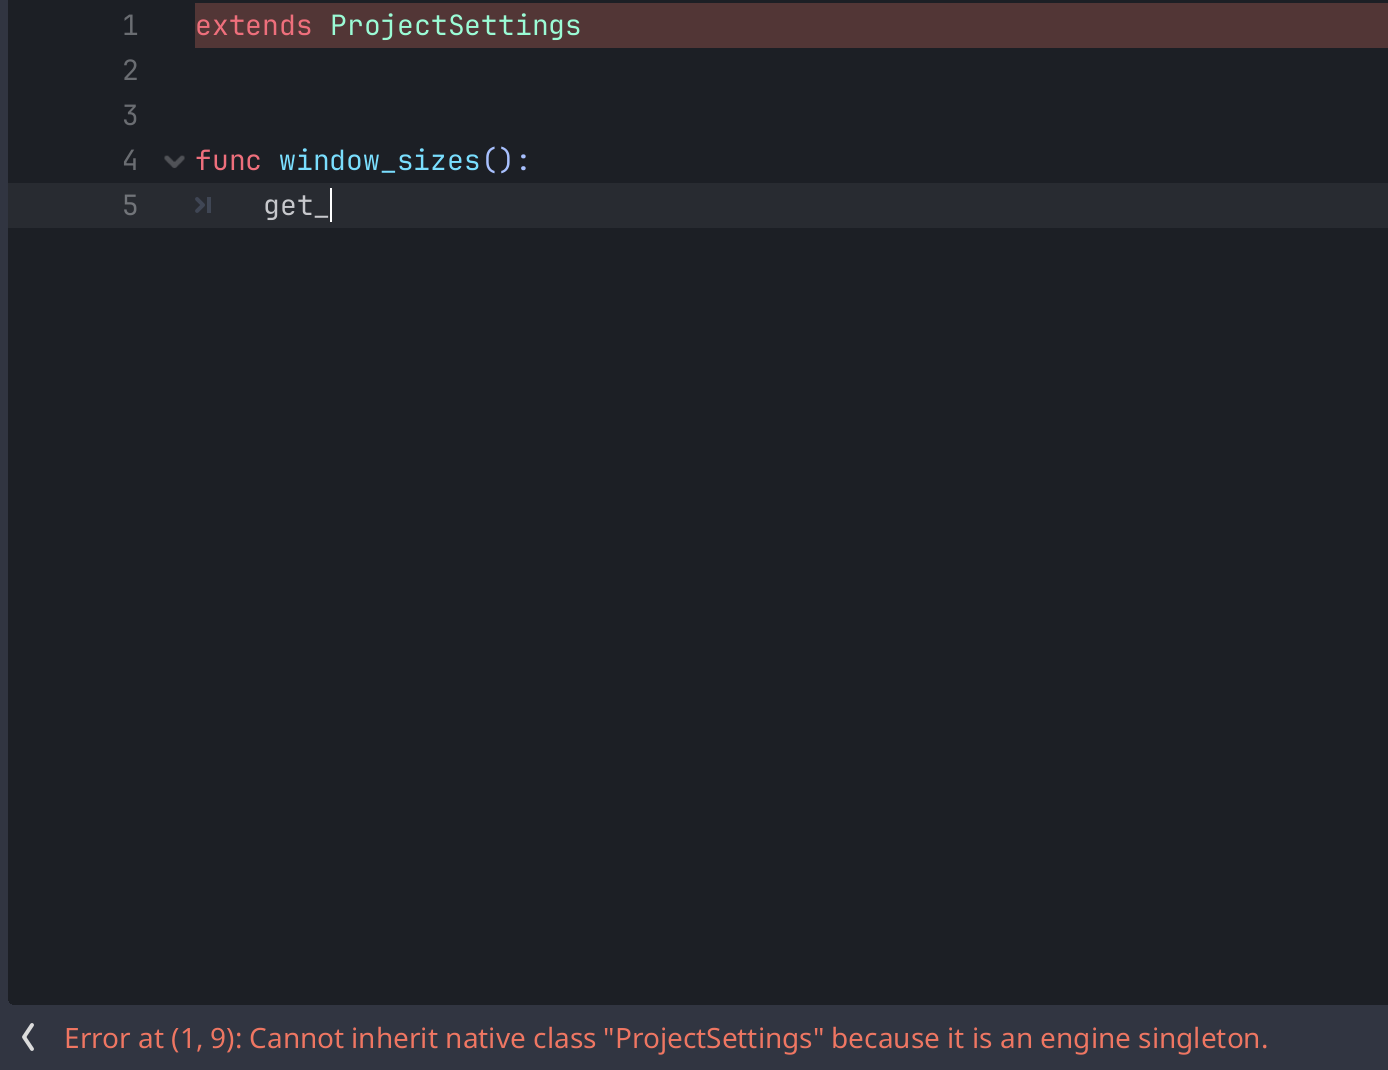This screenshot has height=1070, width=1388.
Task: Click the colon ending the func line
Action: (523, 160)
